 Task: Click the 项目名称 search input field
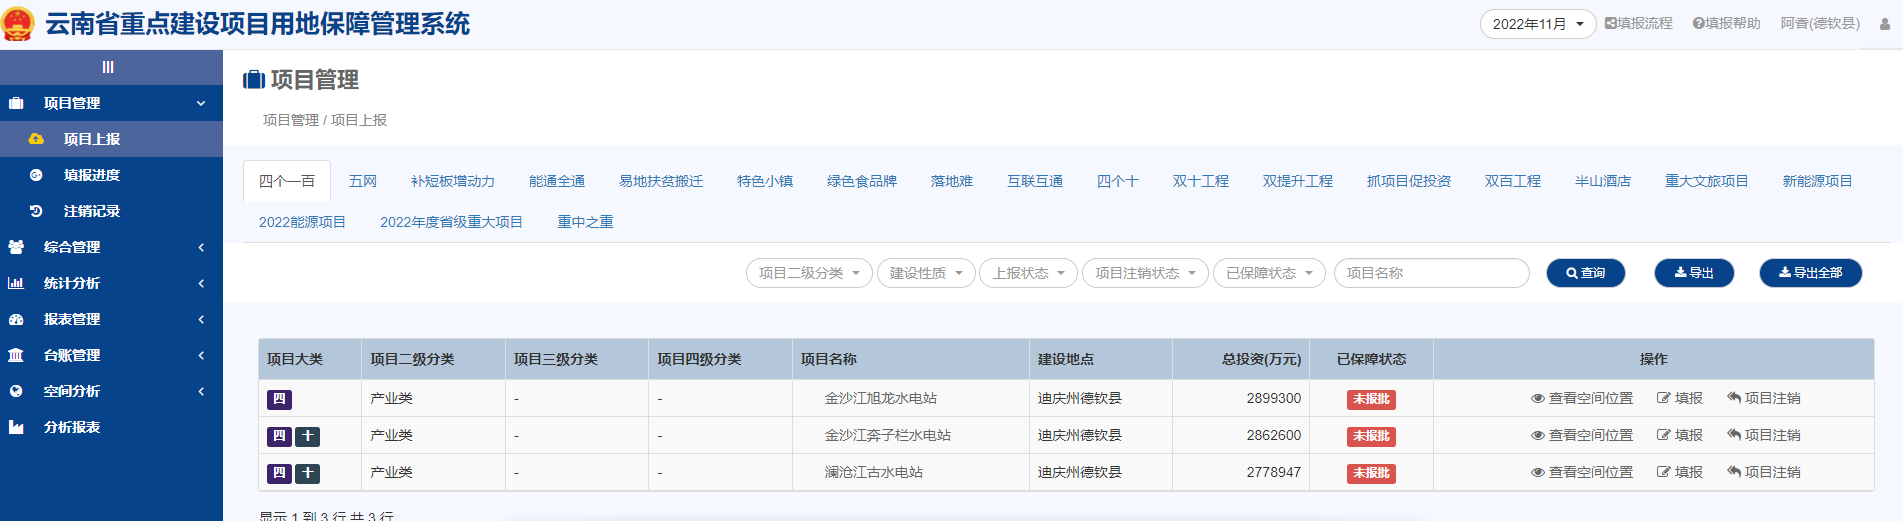pyautogui.click(x=1431, y=273)
